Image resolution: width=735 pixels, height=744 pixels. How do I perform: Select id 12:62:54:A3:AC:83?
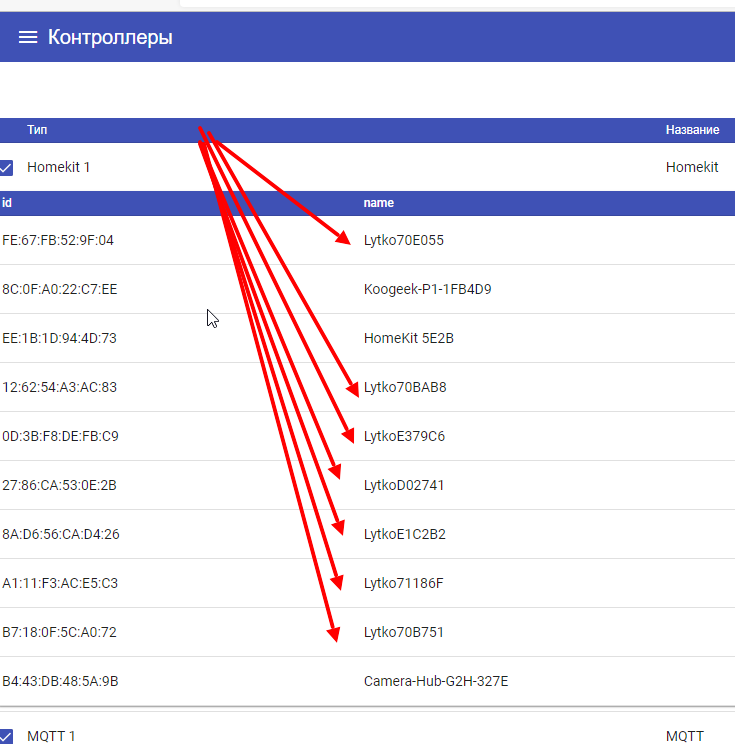(59, 387)
